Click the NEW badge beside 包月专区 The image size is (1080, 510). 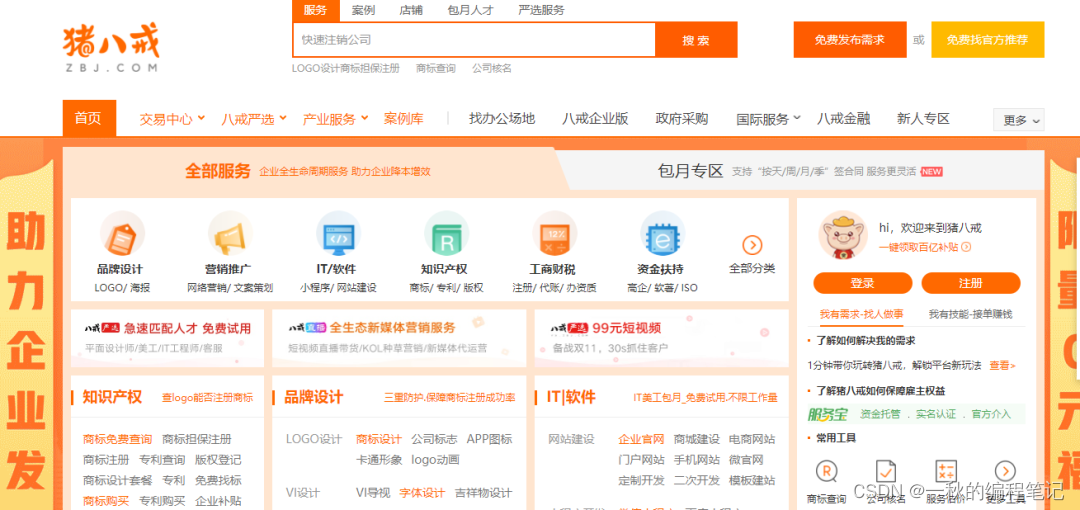click(931, 172)
